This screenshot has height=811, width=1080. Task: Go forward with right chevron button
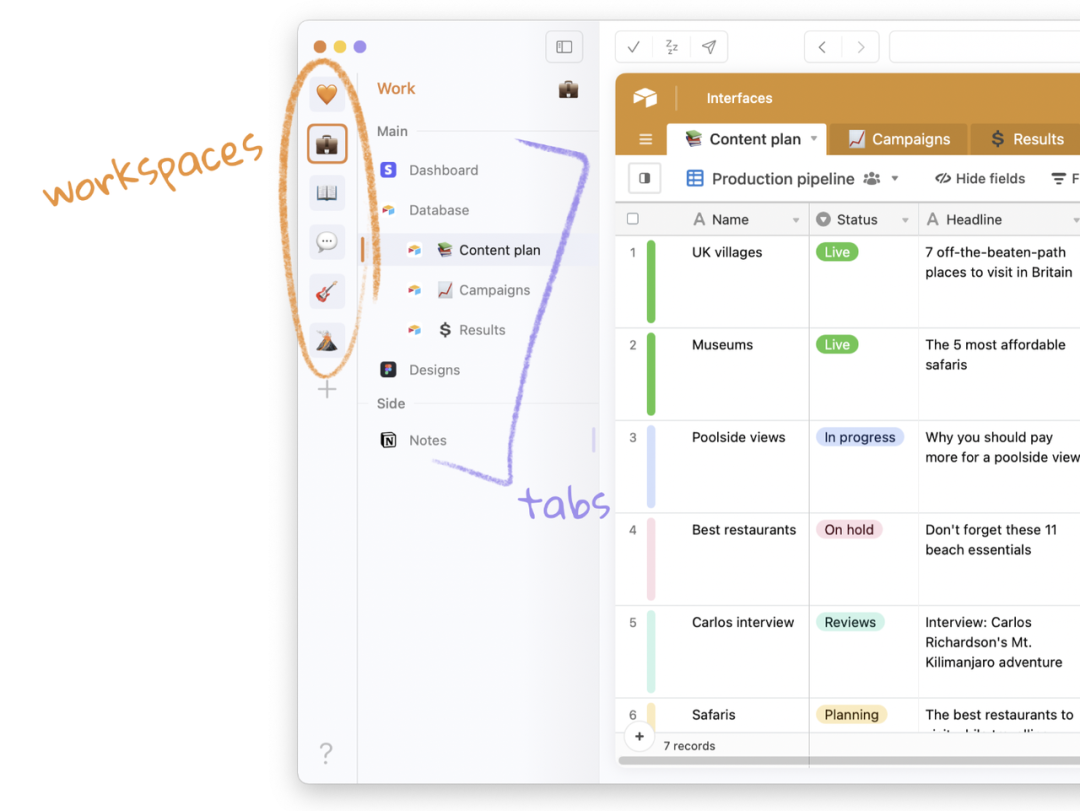pyautogui.click(x=860, y=47)
